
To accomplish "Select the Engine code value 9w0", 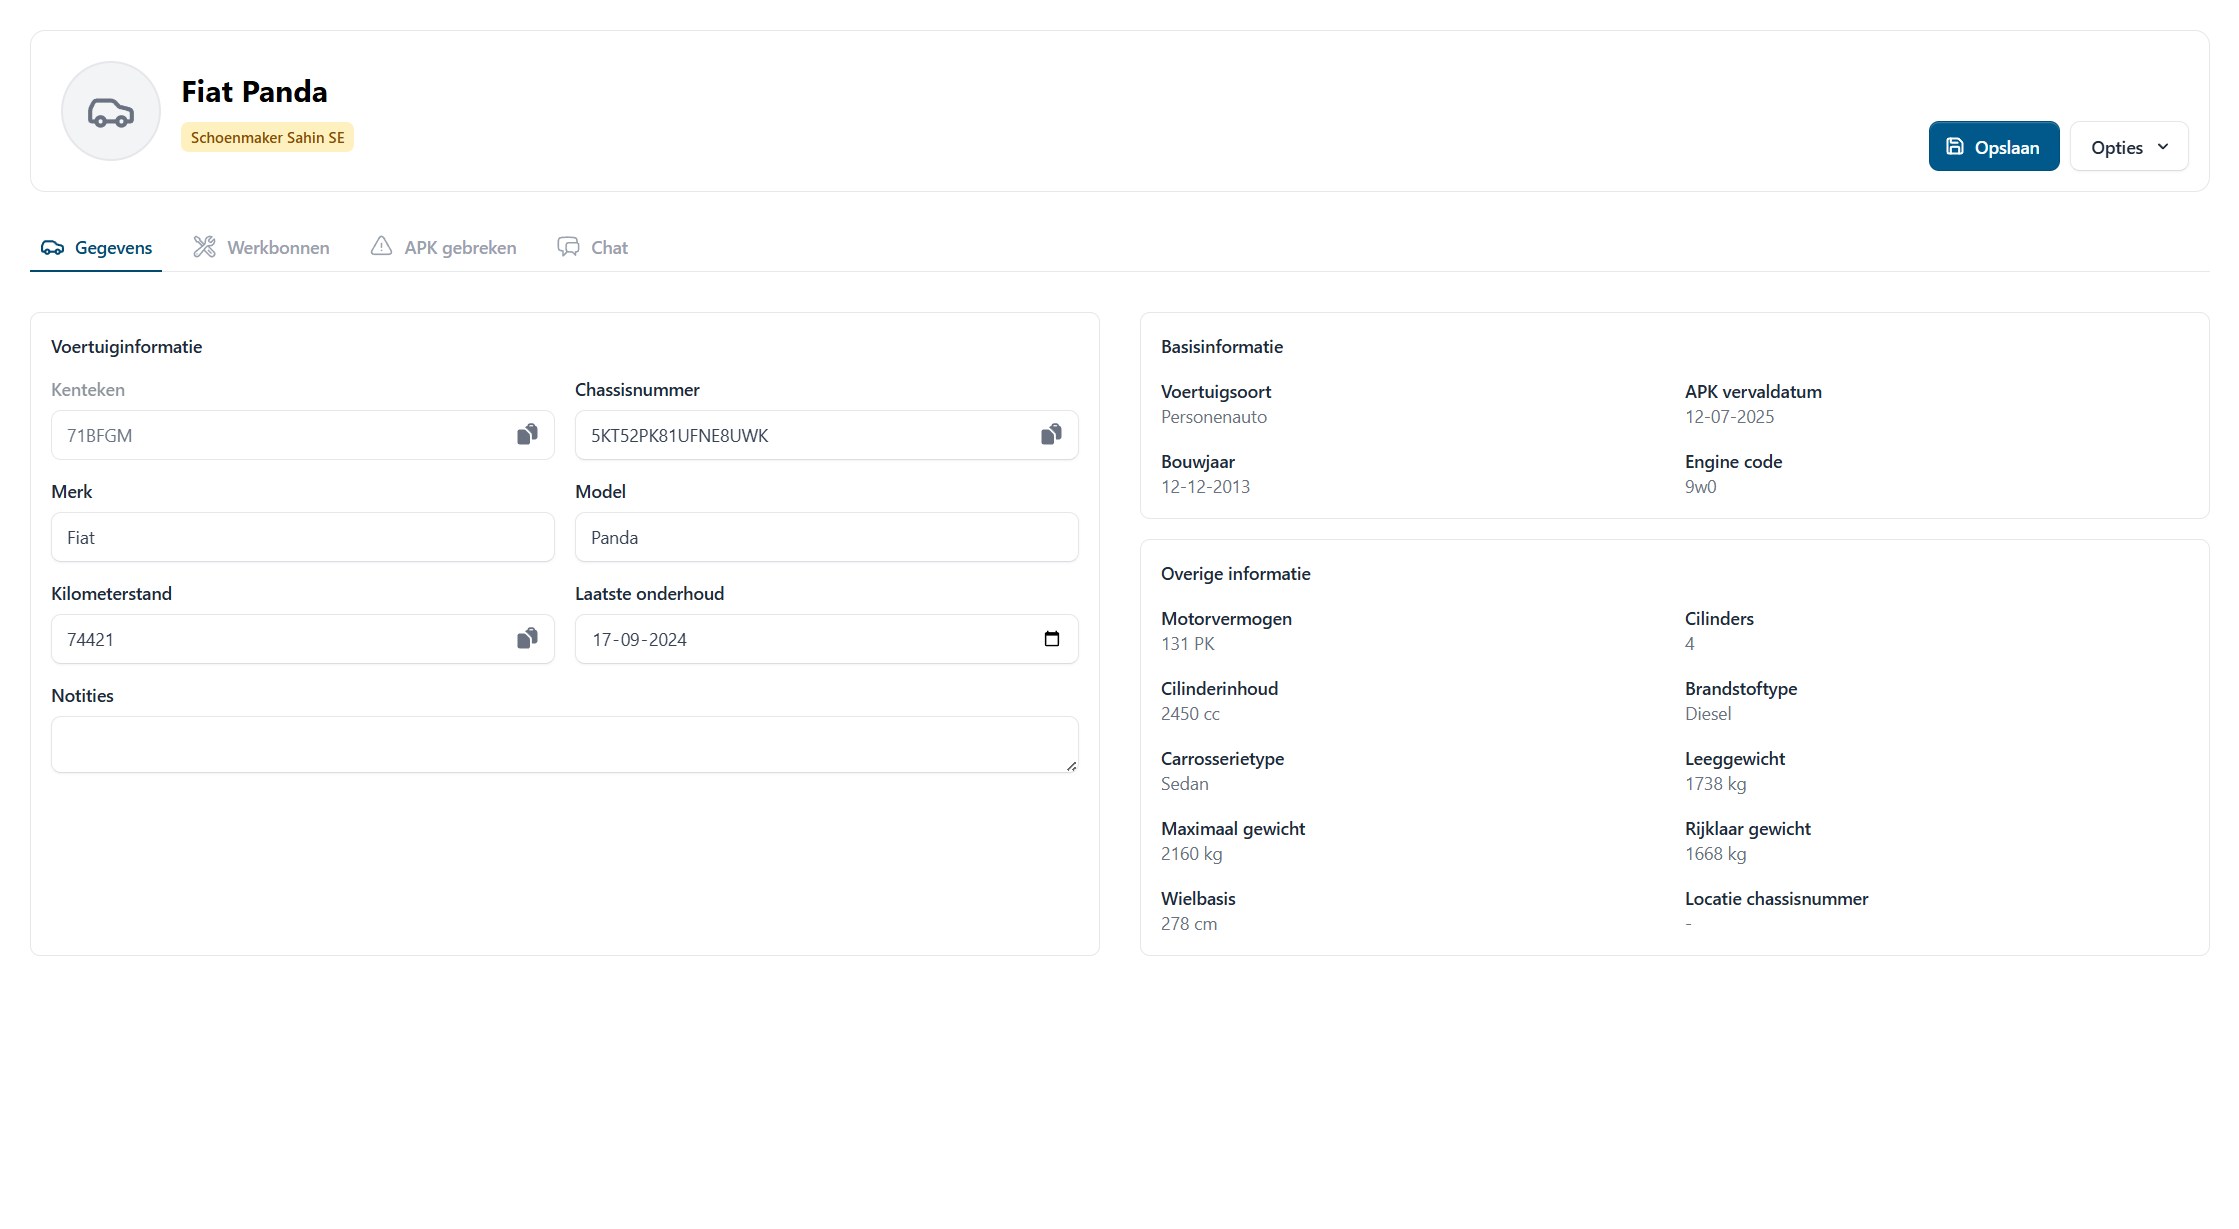I will tap(1700, 487).
